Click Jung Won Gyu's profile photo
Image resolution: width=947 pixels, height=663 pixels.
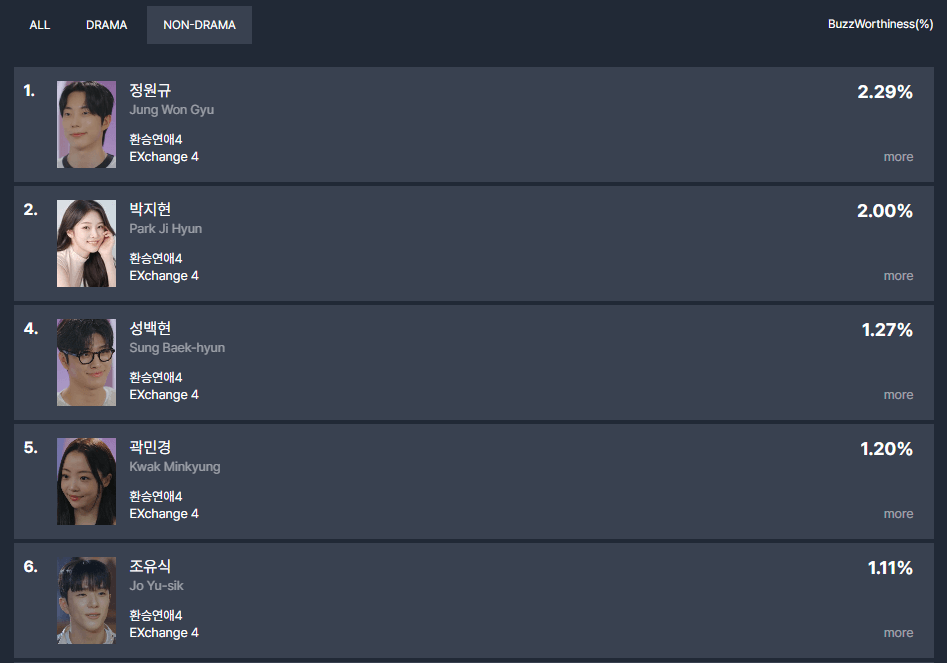tap(86, 124)
